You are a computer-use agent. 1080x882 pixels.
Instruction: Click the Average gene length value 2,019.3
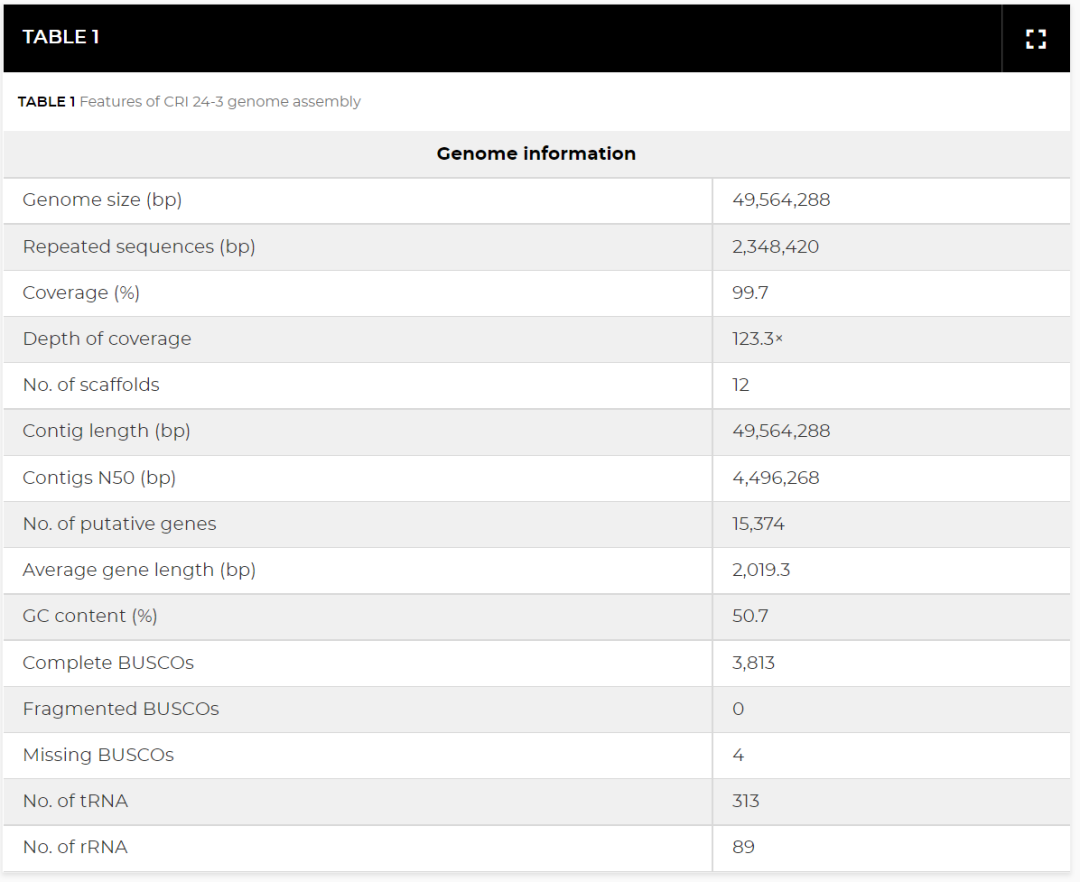[x=761, y=570]
